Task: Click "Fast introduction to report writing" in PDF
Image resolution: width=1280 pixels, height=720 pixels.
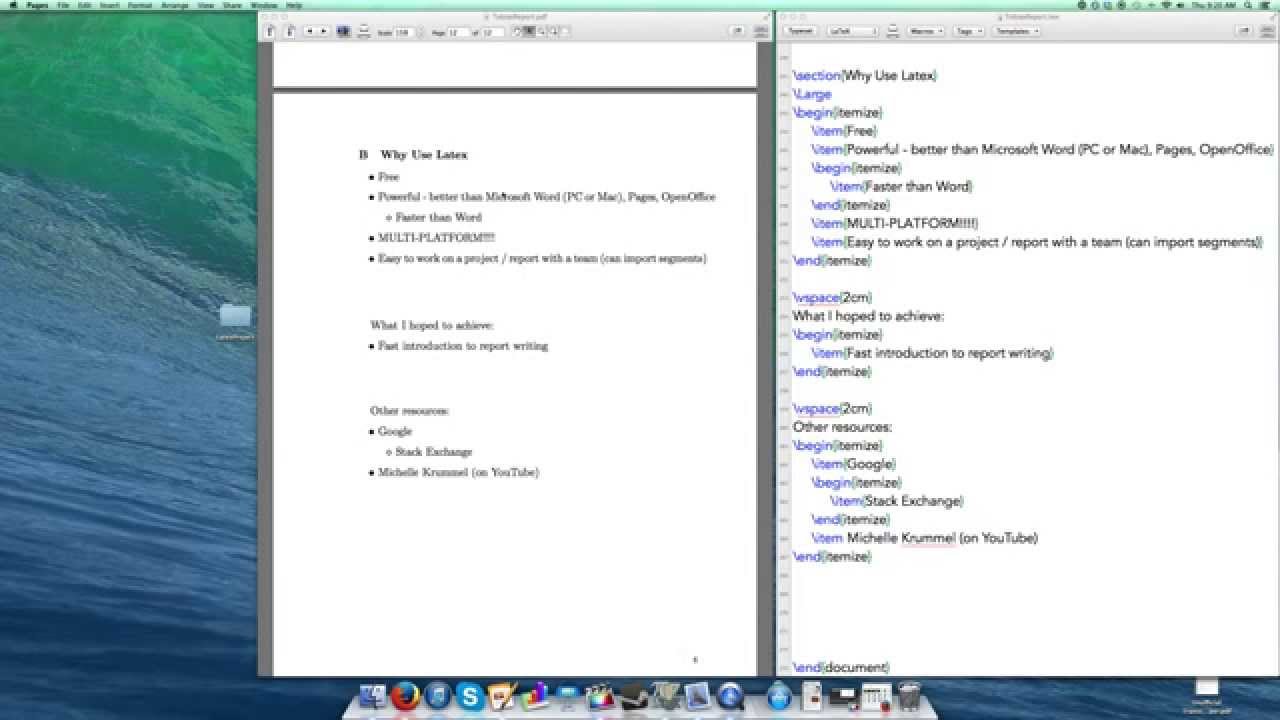Action: point(463,346)
